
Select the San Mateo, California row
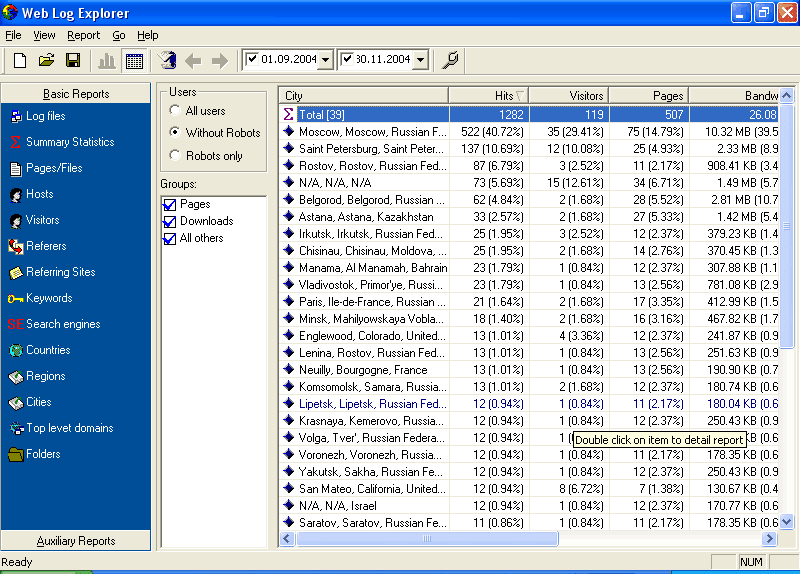pos(530,489)
